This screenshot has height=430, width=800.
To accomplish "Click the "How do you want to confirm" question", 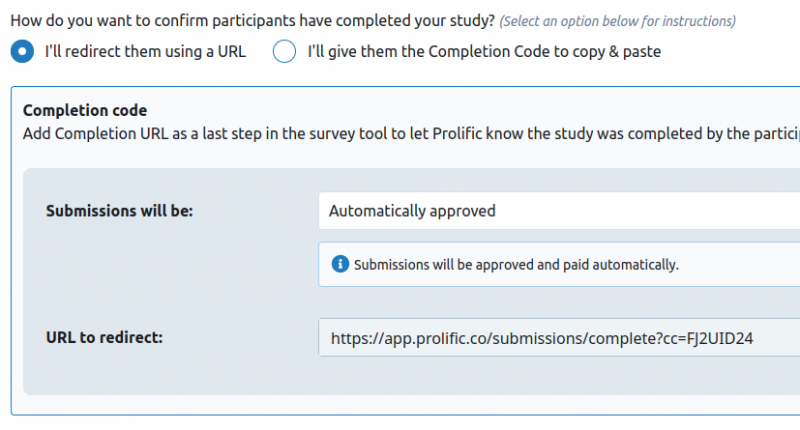I will [x=252, y=21].
